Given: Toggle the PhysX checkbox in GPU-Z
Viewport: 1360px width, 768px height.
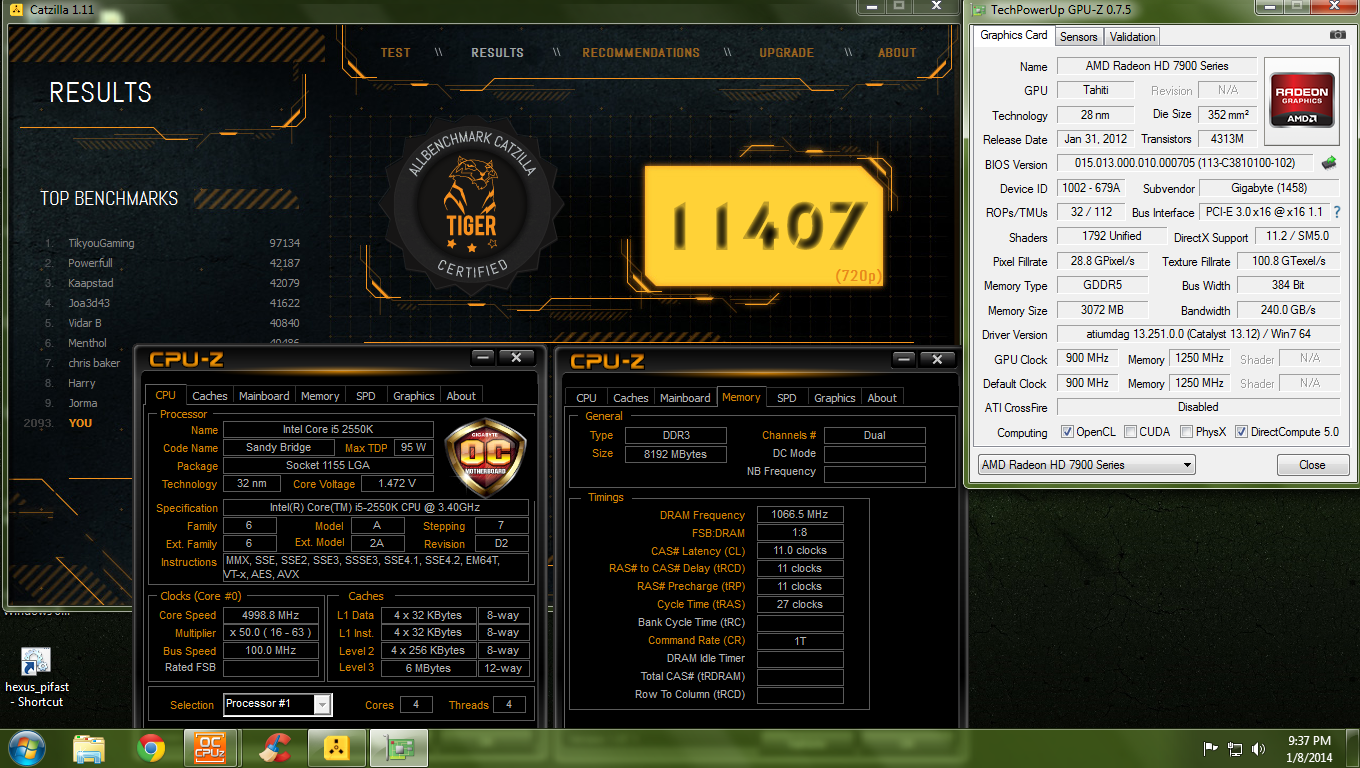Looking at the screenshot, I should [x=1186, y=432].
